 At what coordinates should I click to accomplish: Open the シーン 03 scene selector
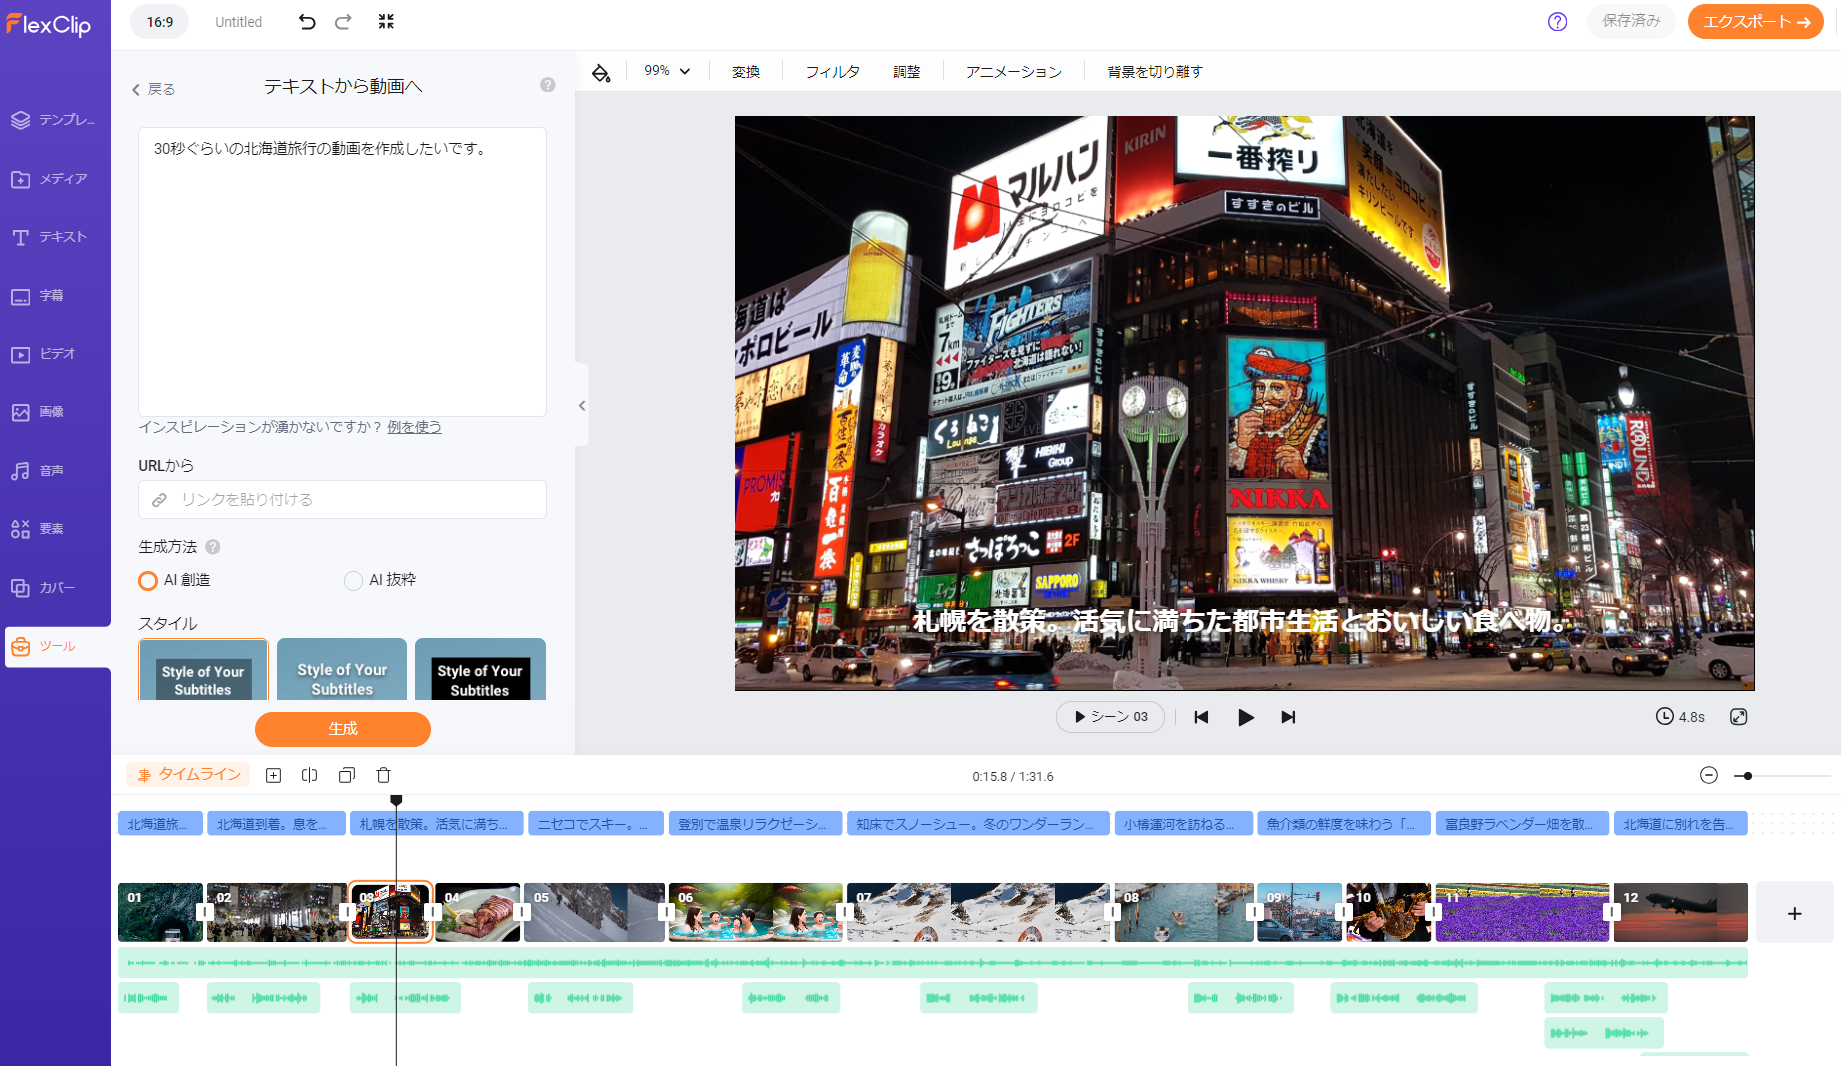coord(1110,717)
